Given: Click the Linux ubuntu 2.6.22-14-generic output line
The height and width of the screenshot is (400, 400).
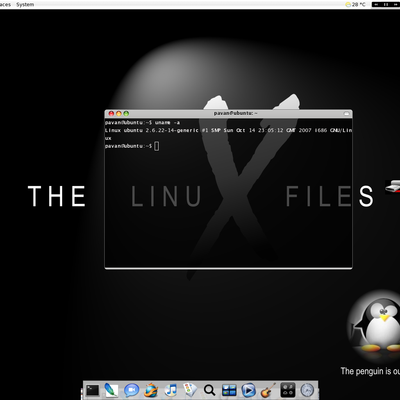Looking at the screenshot, I should pos(228,130).
